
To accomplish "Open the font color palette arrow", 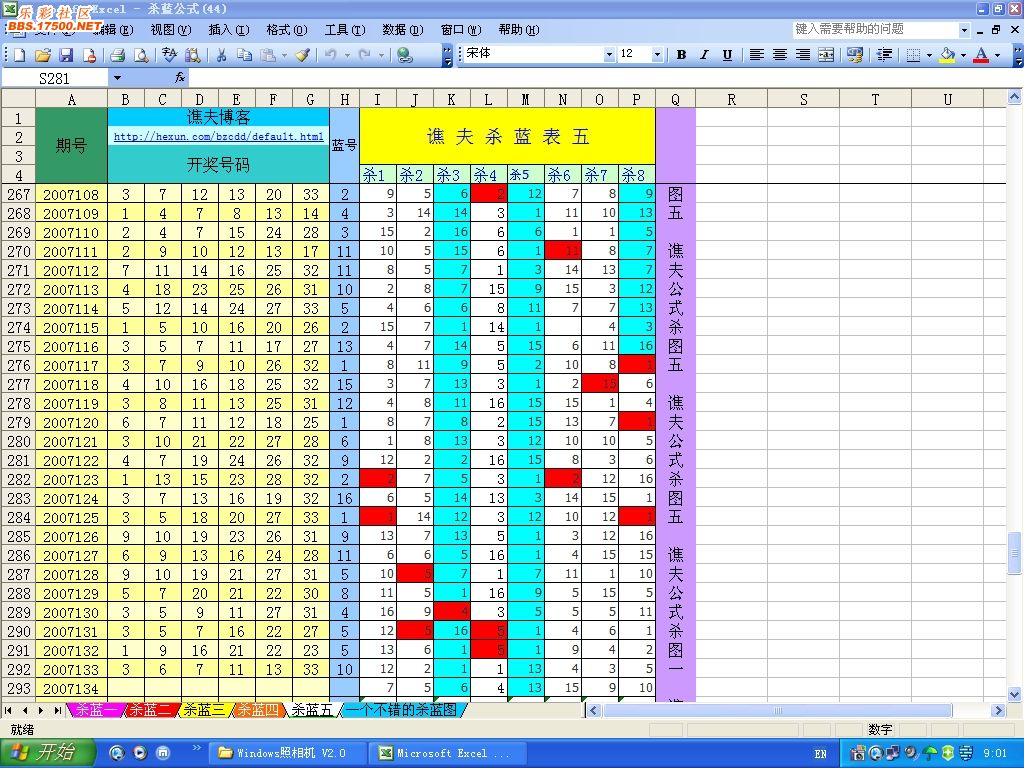I will [997, 55].
